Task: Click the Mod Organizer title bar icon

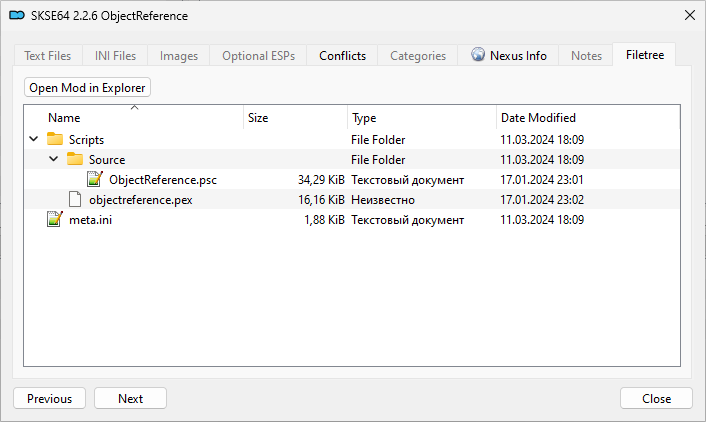Action: 17,16
